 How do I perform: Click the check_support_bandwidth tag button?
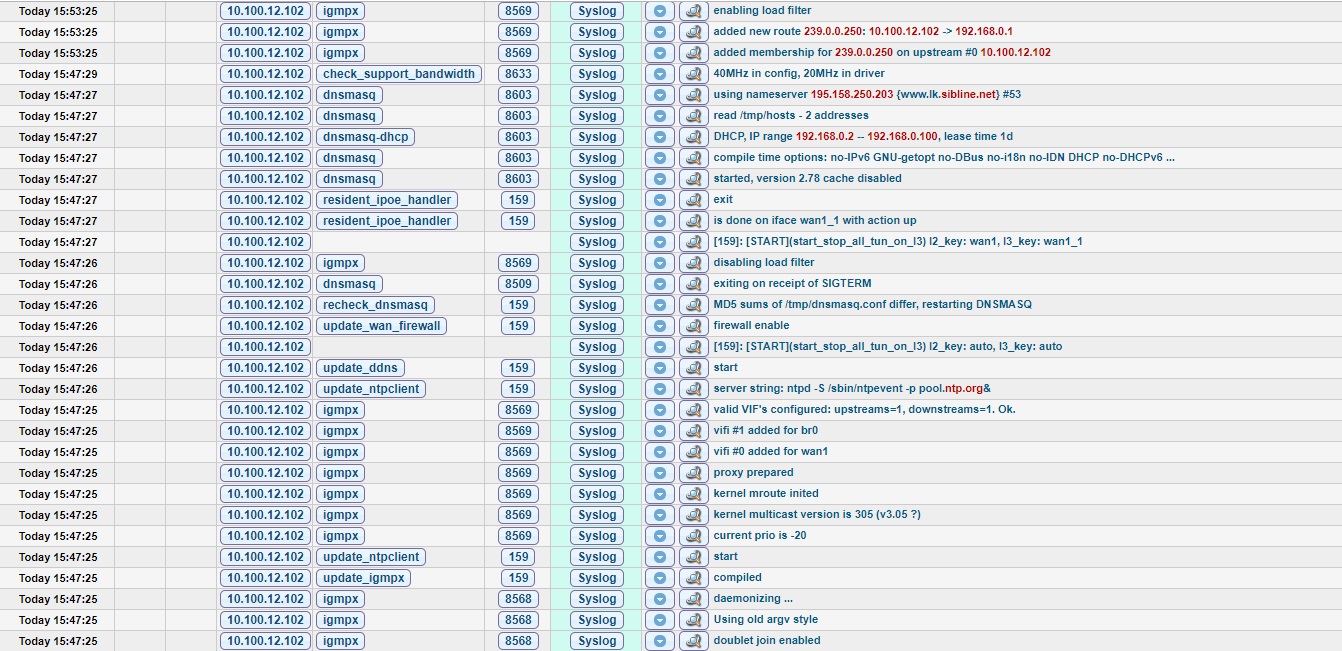[399, 74]
